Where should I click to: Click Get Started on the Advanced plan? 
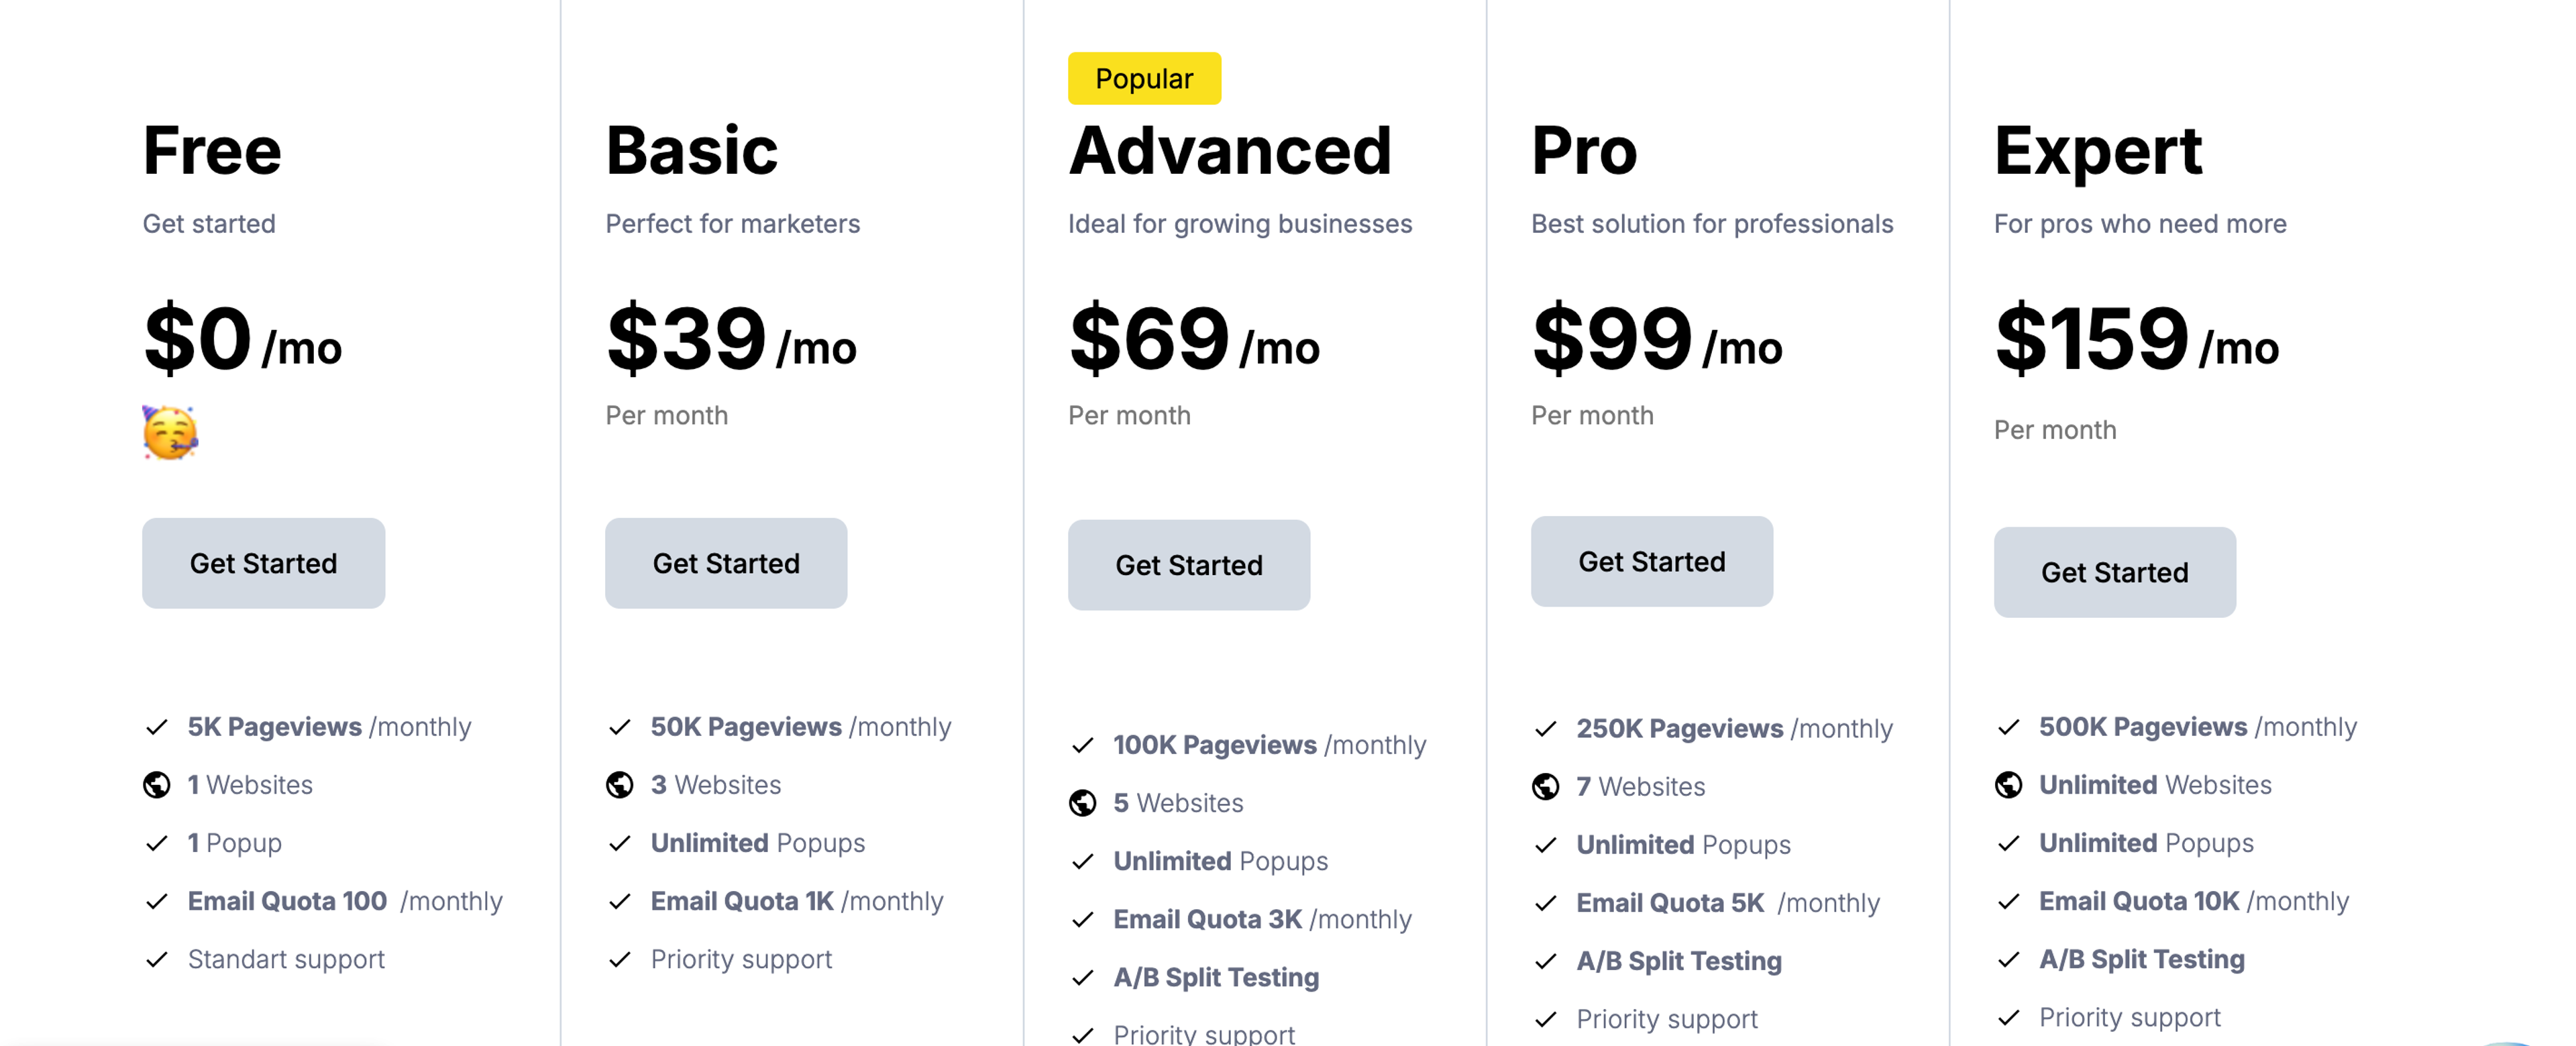click(1189, 564)
